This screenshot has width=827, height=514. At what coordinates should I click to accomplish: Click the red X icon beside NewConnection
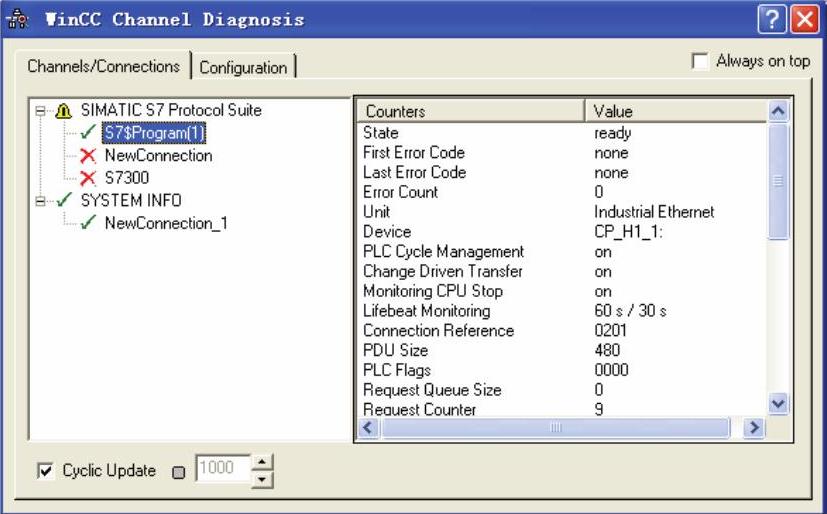tap(88, 155)
